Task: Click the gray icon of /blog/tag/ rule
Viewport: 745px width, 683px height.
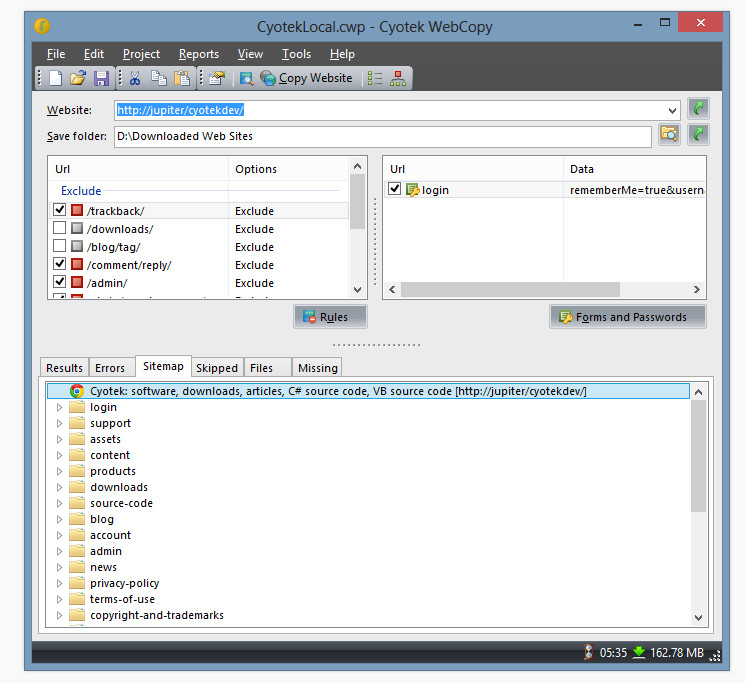Action: (x=77, y=246)
